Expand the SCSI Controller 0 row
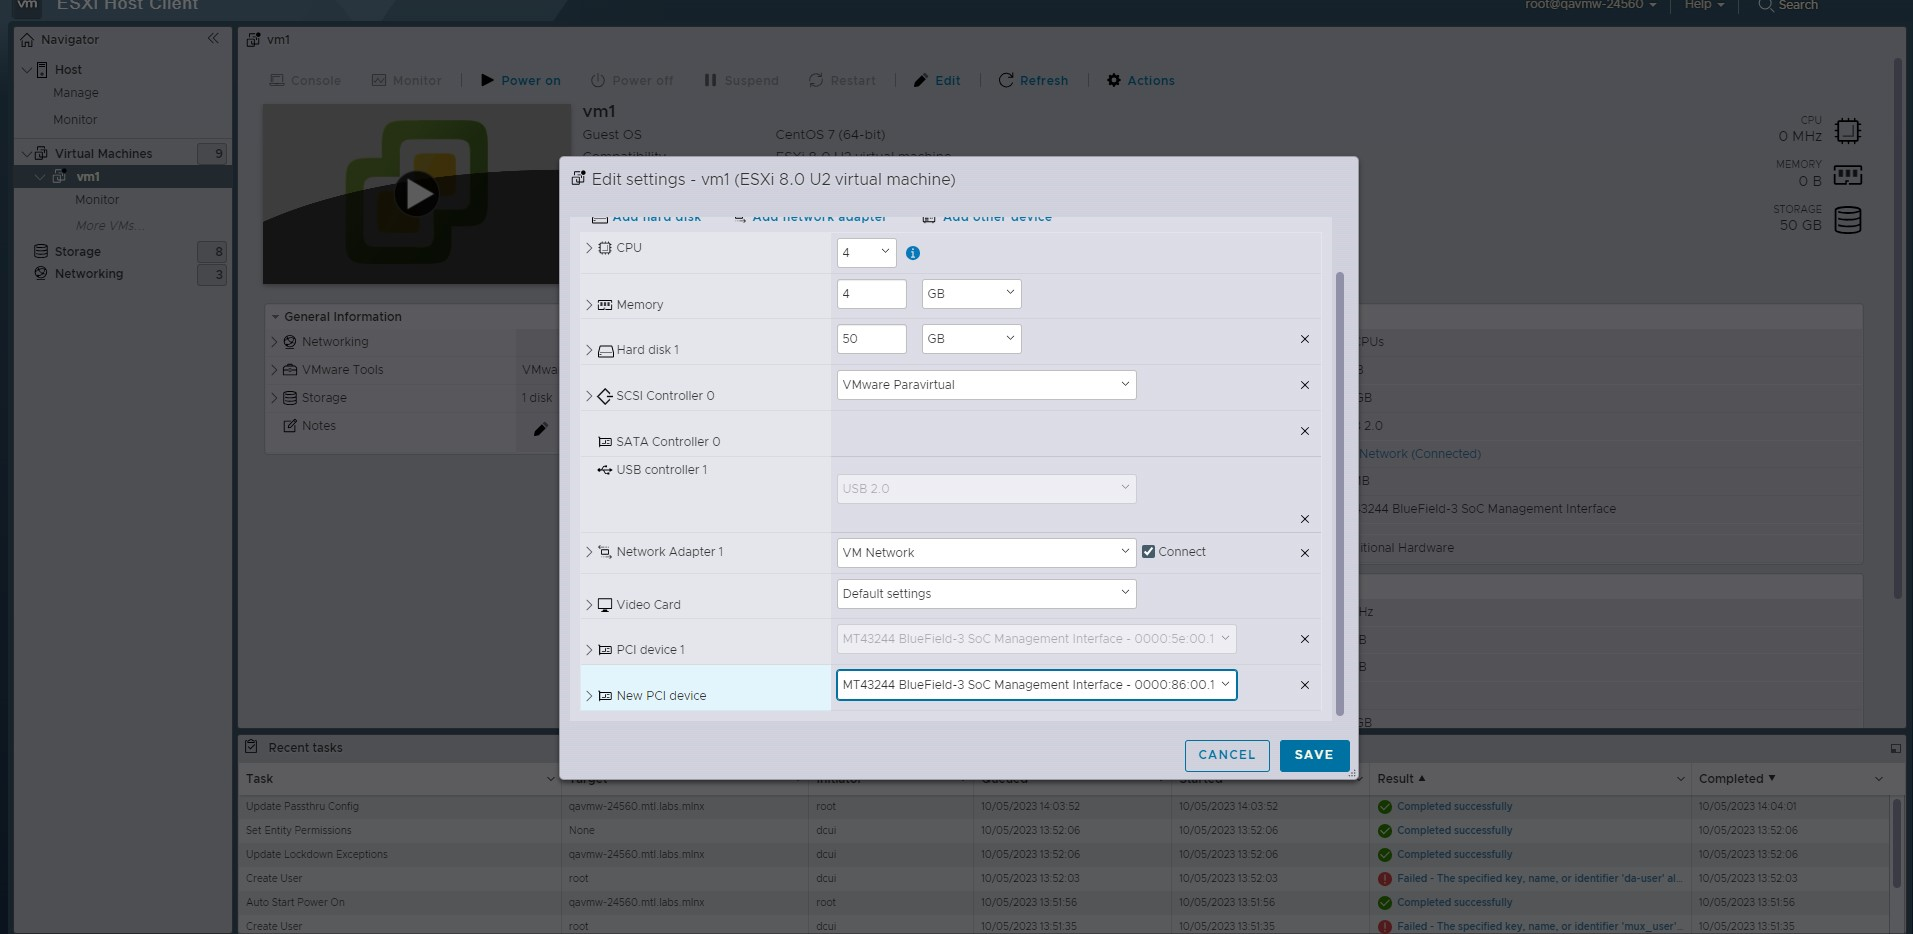The height and width of the screenshot is (934, 1913). pyautogui.click(x=589, y=396)
